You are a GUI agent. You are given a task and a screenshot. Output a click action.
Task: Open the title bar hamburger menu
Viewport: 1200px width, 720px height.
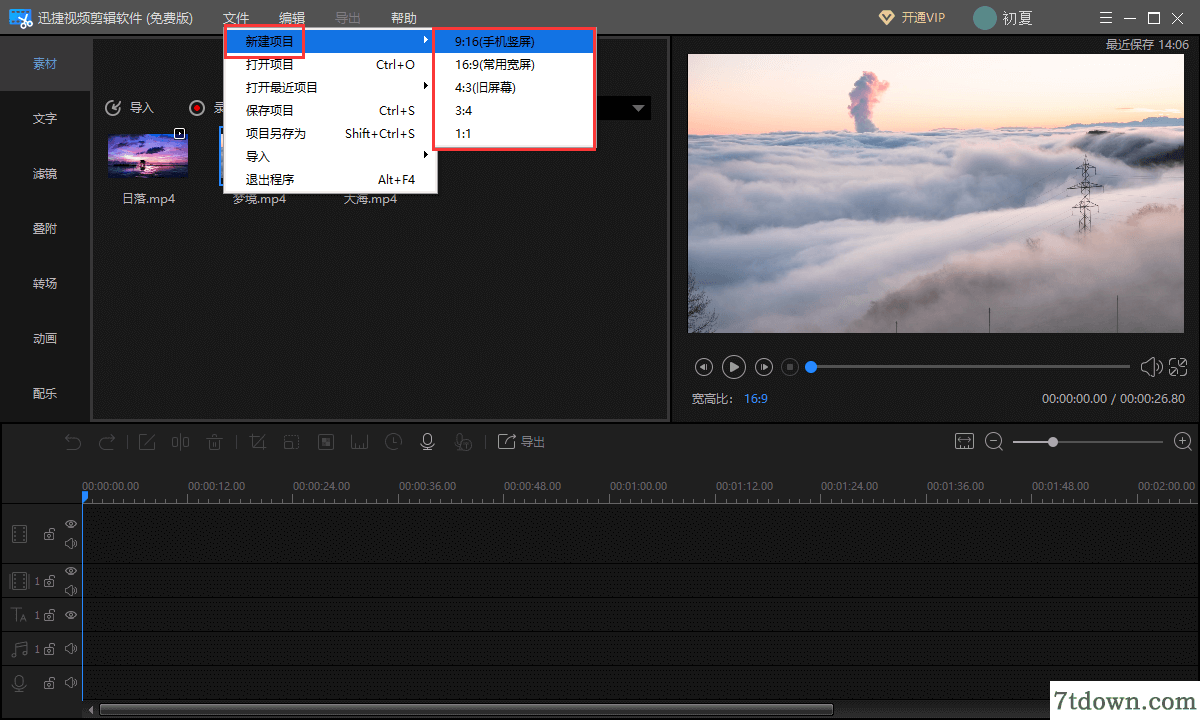coord(1104,18)
